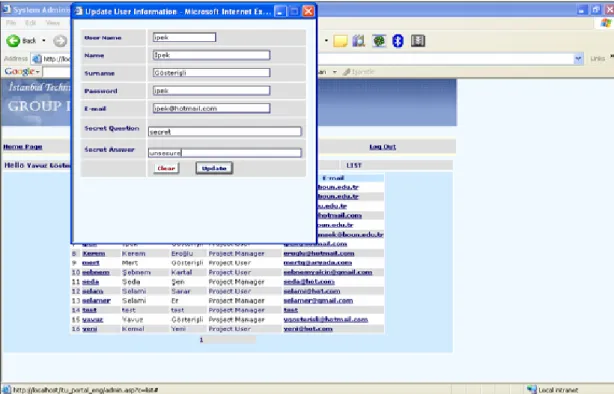Switch to the LIST tab

[354, 165]
